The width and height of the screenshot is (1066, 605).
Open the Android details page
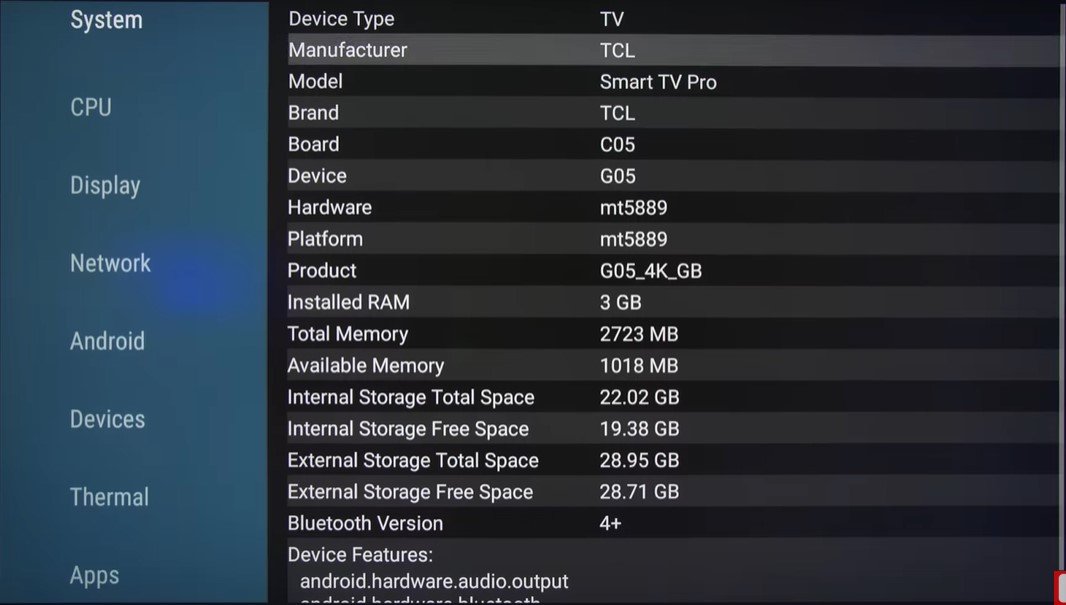[107, 341]
